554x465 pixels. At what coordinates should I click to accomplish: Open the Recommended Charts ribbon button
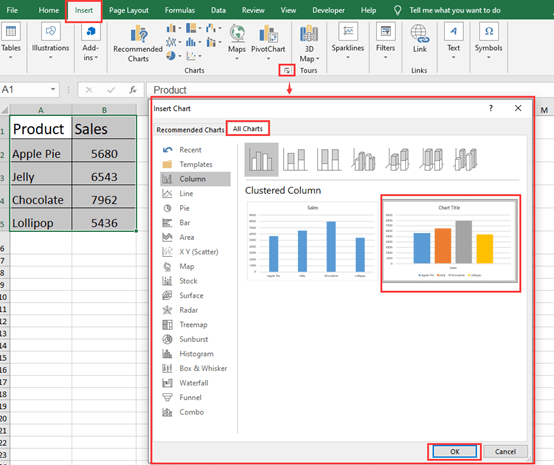pyautogui.click(x=138, y=43)
